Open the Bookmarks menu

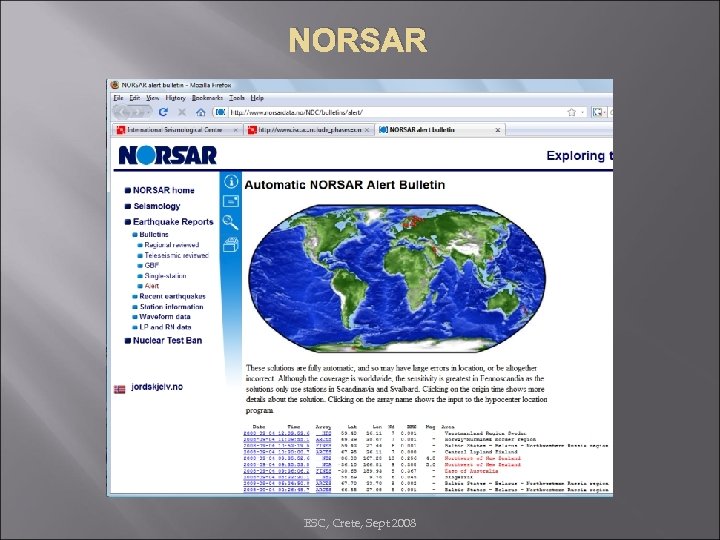click(207, 98)
